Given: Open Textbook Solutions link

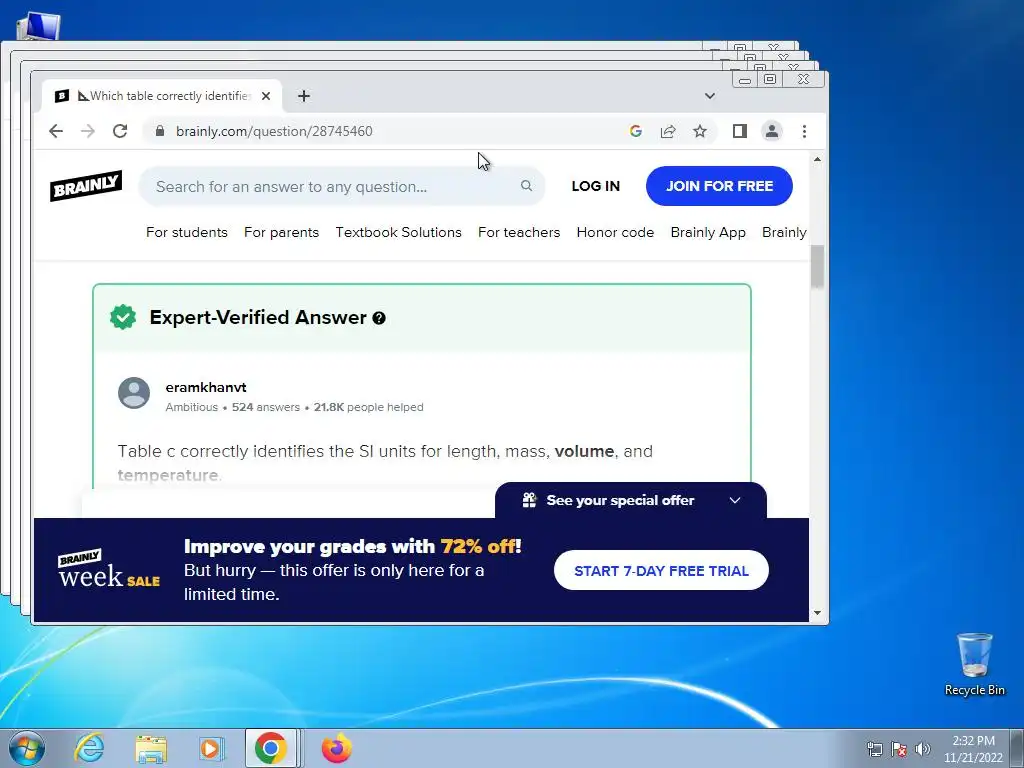Looking at the screenshot, I should pos(398,232).
